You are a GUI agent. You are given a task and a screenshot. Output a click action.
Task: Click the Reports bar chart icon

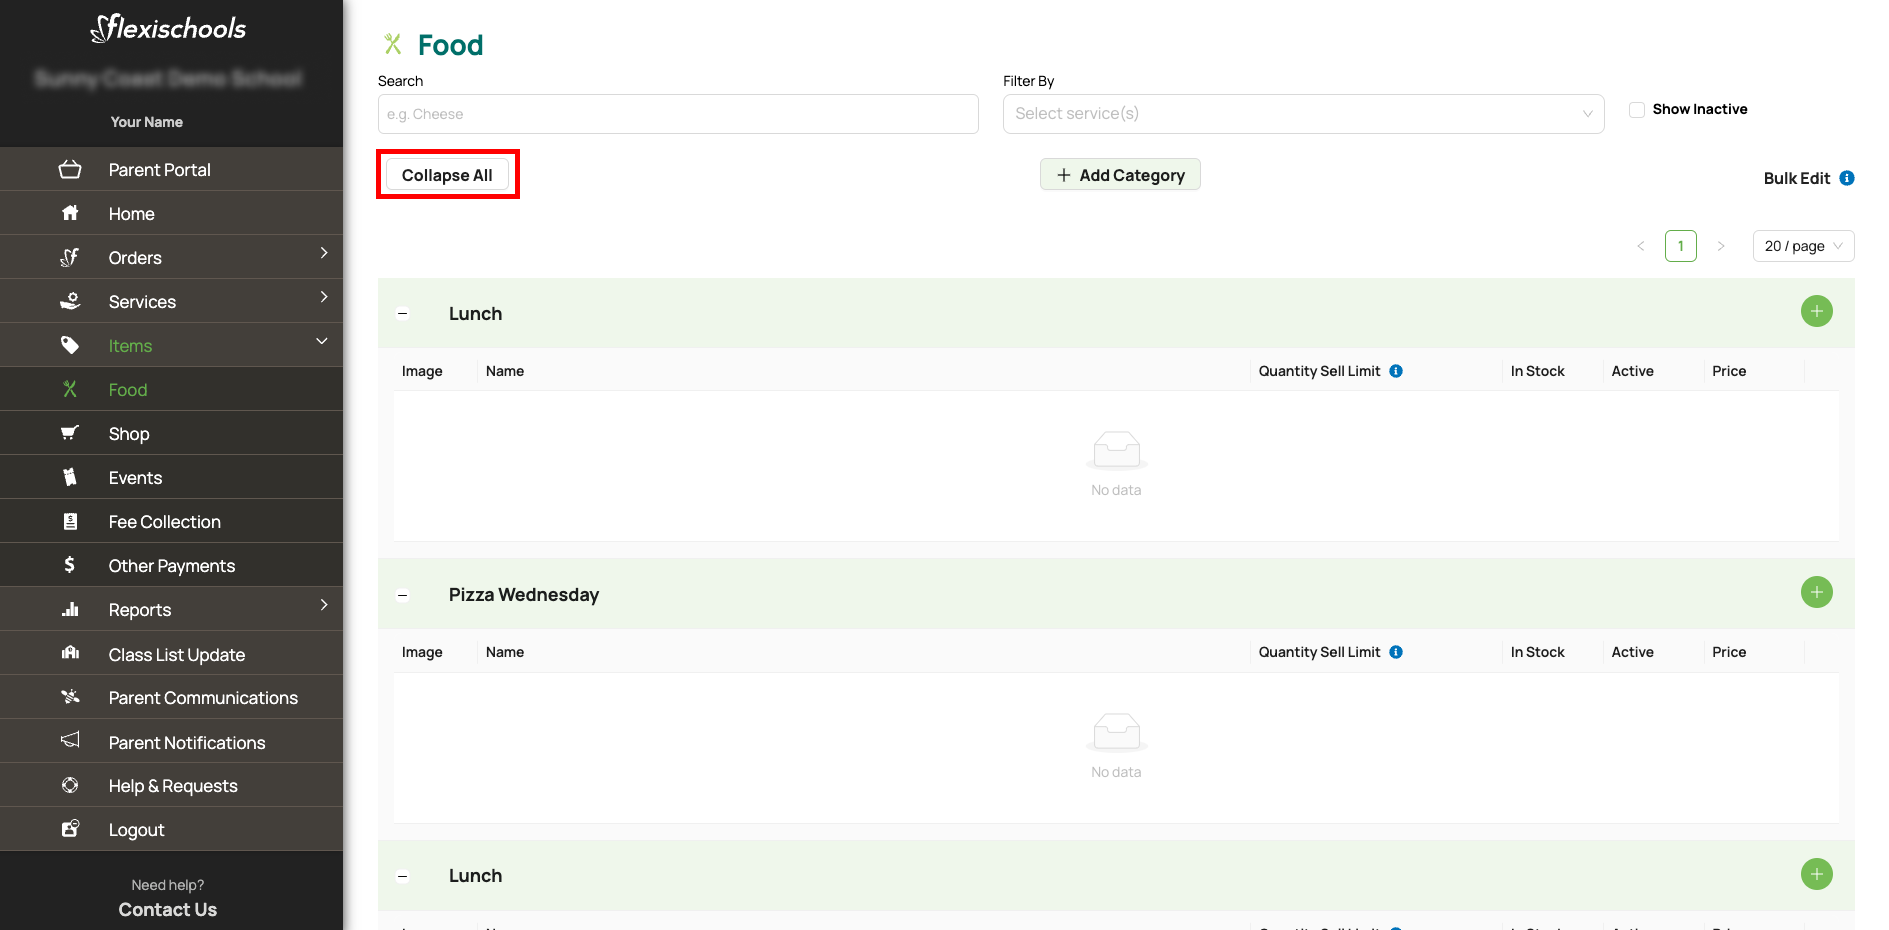[70, 610]
